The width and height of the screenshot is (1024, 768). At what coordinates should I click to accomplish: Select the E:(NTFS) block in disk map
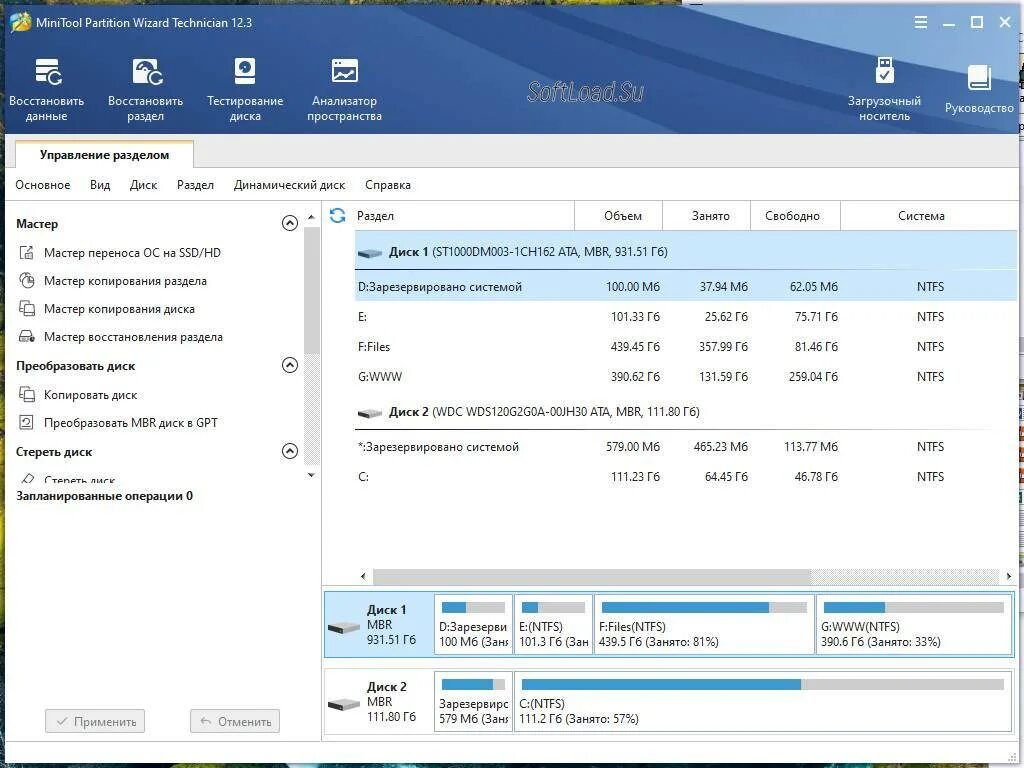pyautogui.click(x=553, y=624)
